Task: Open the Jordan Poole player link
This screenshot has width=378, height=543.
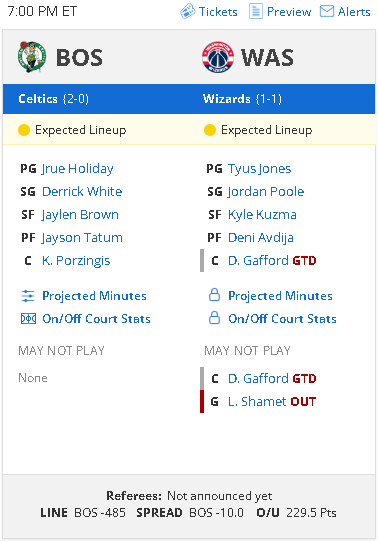Action: coord(266,192)
